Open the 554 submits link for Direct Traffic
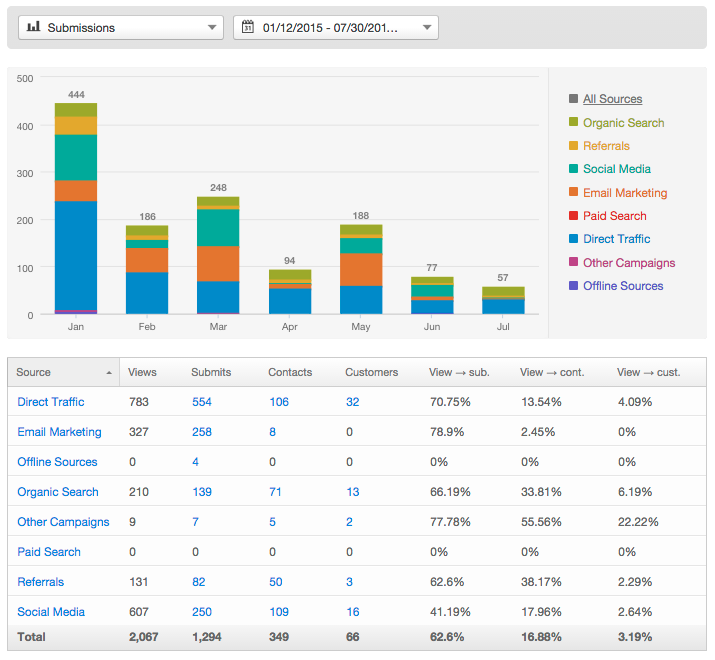This screenshot has width=715, height=660. click(203, 402)
